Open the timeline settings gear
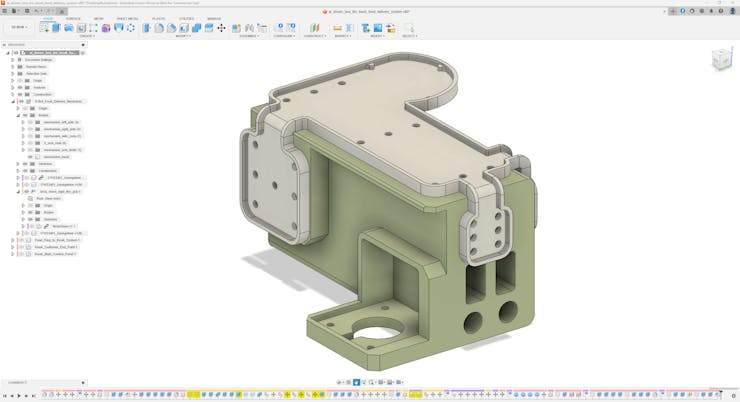 coord(733,395)
